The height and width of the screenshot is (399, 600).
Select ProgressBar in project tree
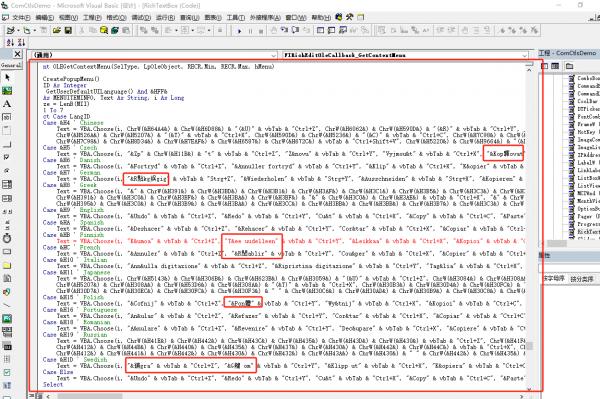(x=589, y=224)
